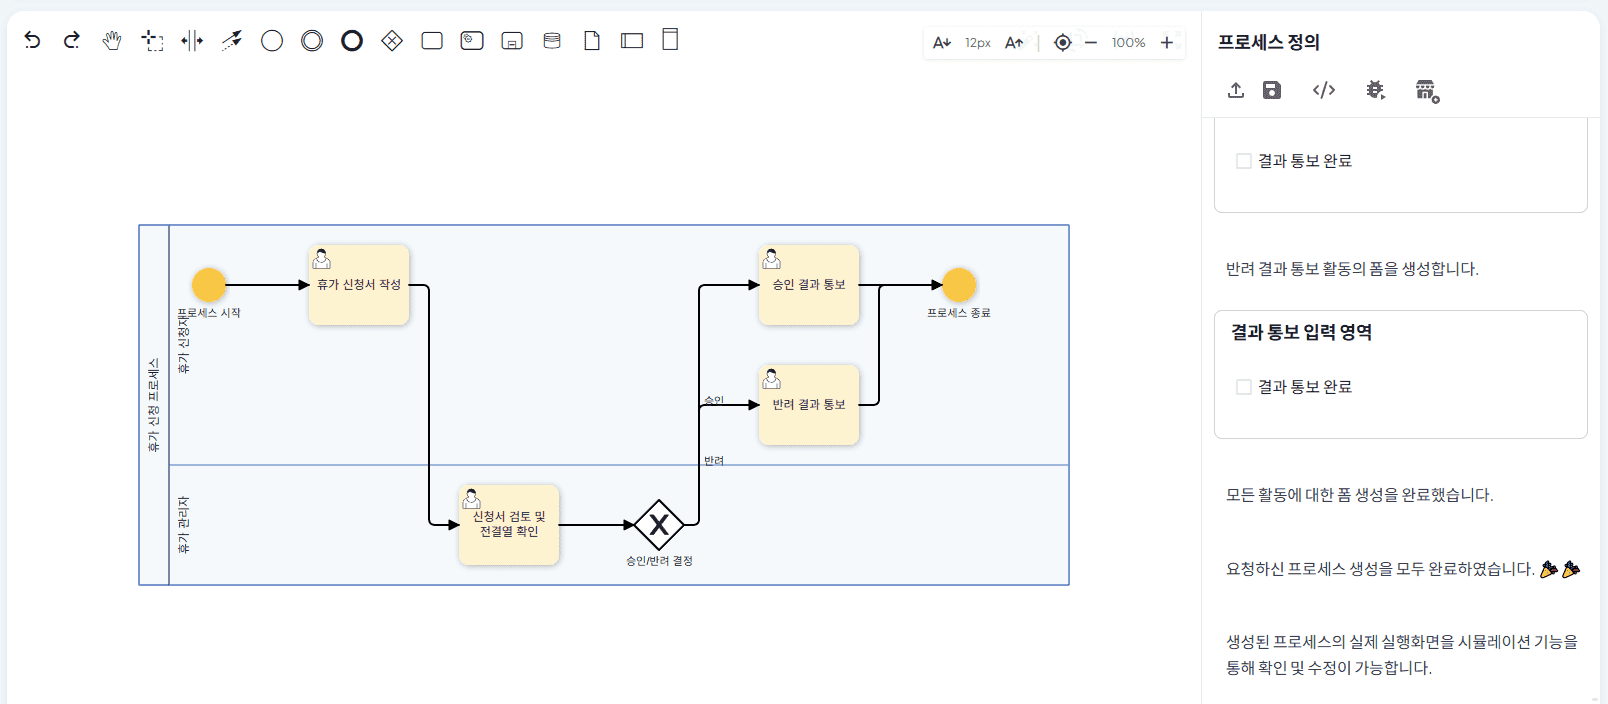The image size is (1608, 704).
Task: Select the 프로세스 종료 end event
Action: [959, 285]
